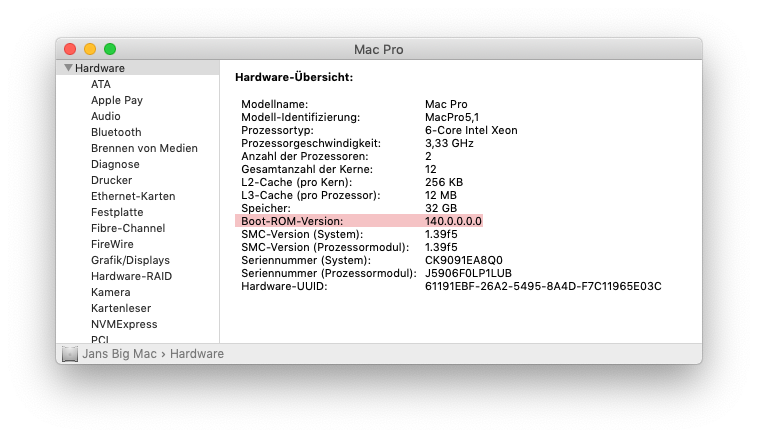The image size is (758, 438).
Task: Open Grafik/Displays section
Action: pos(130,260)
